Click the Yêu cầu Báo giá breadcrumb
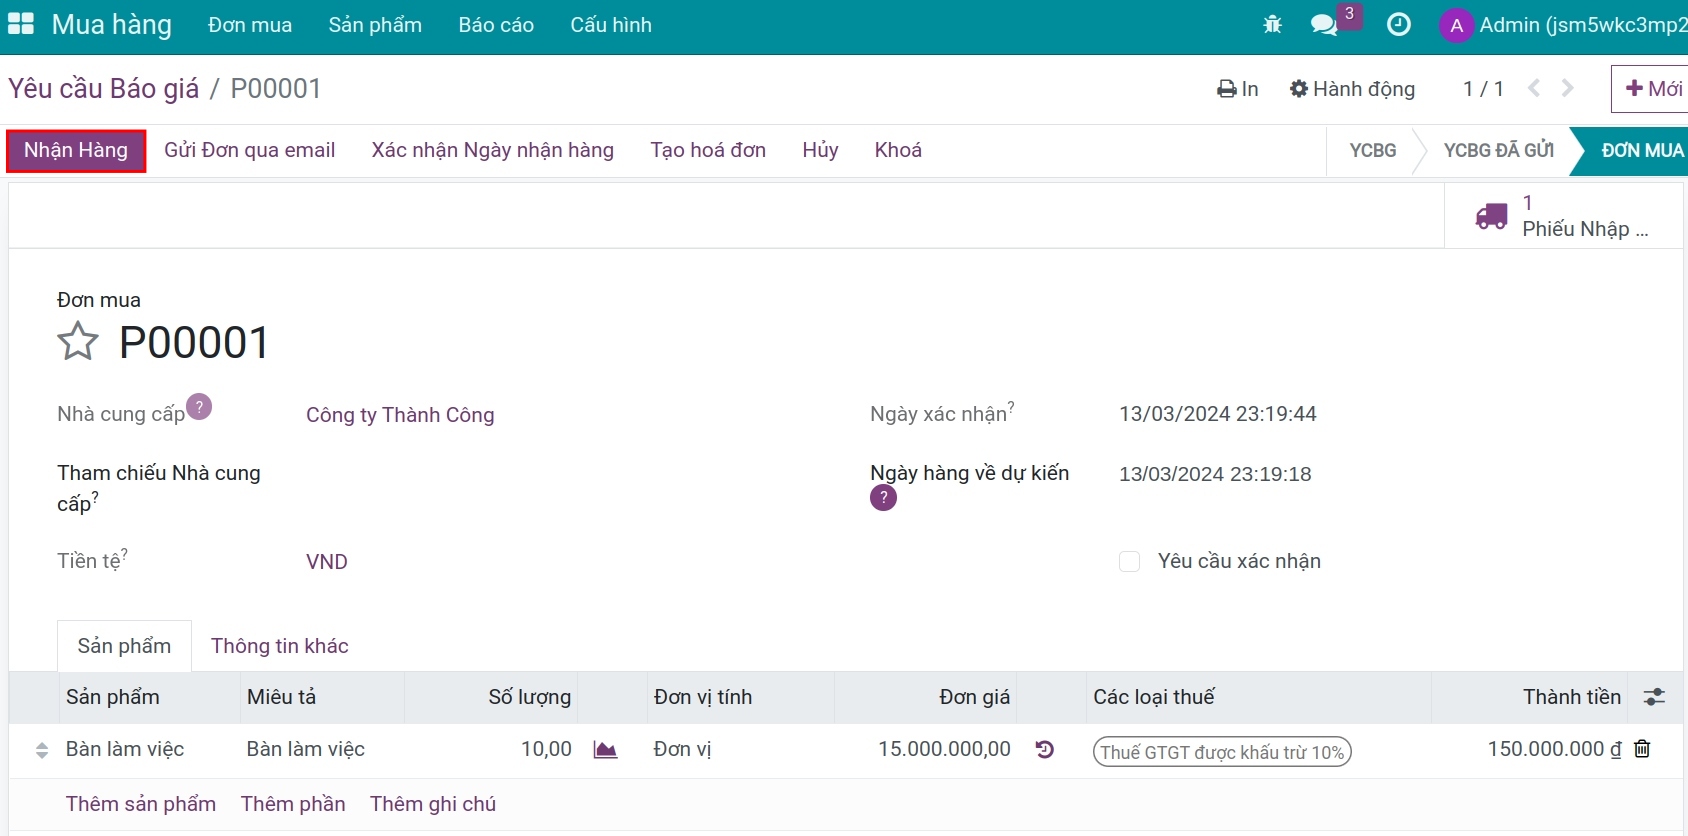 [x=104, y=89]
